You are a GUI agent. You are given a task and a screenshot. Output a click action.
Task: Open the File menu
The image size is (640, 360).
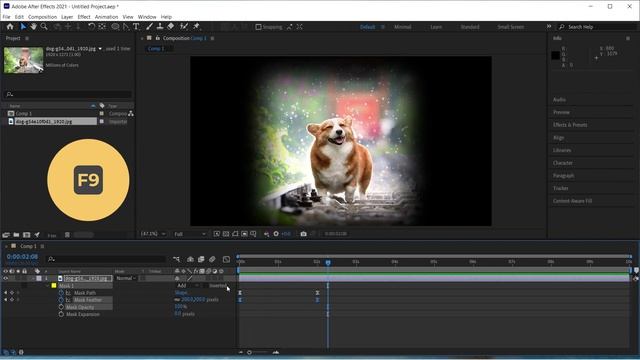[x=6, y=17]
